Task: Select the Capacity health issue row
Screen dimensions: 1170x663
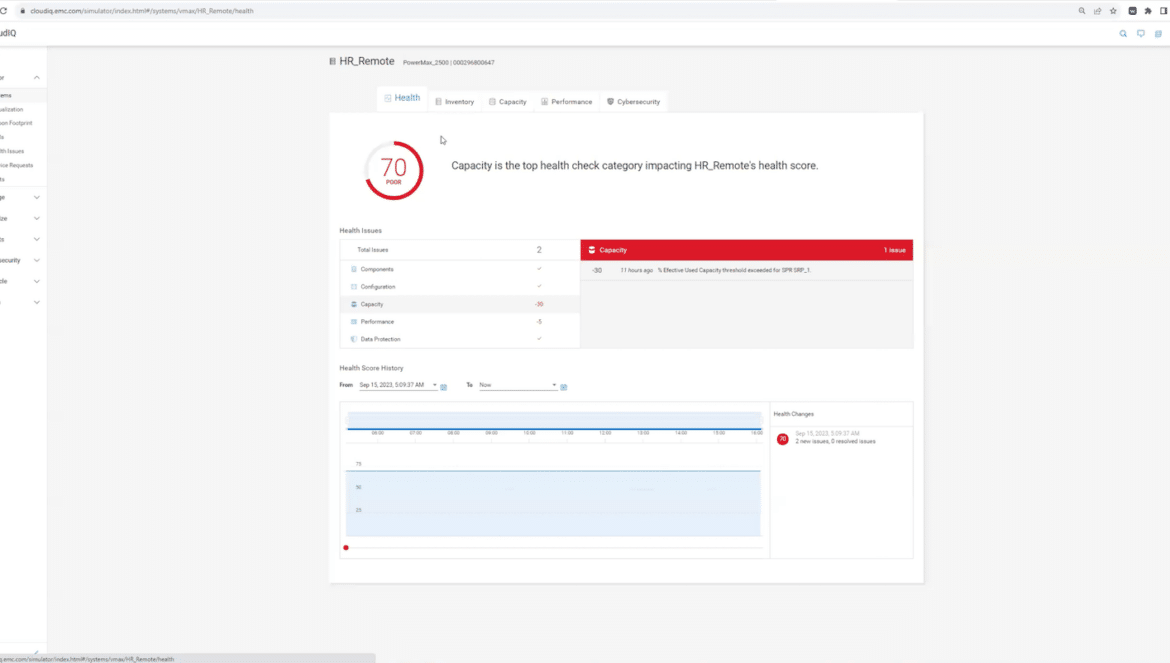Action: [460, 304]
